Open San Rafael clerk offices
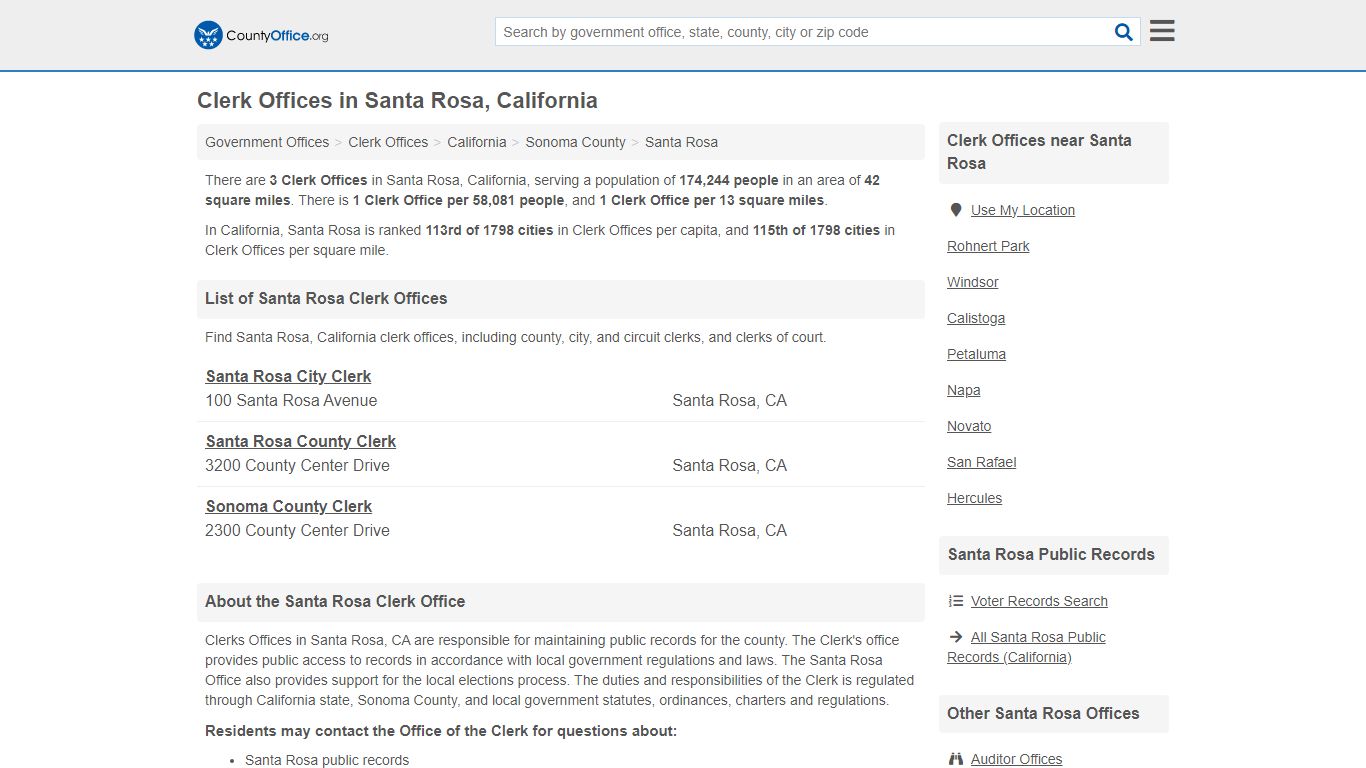 982,462
